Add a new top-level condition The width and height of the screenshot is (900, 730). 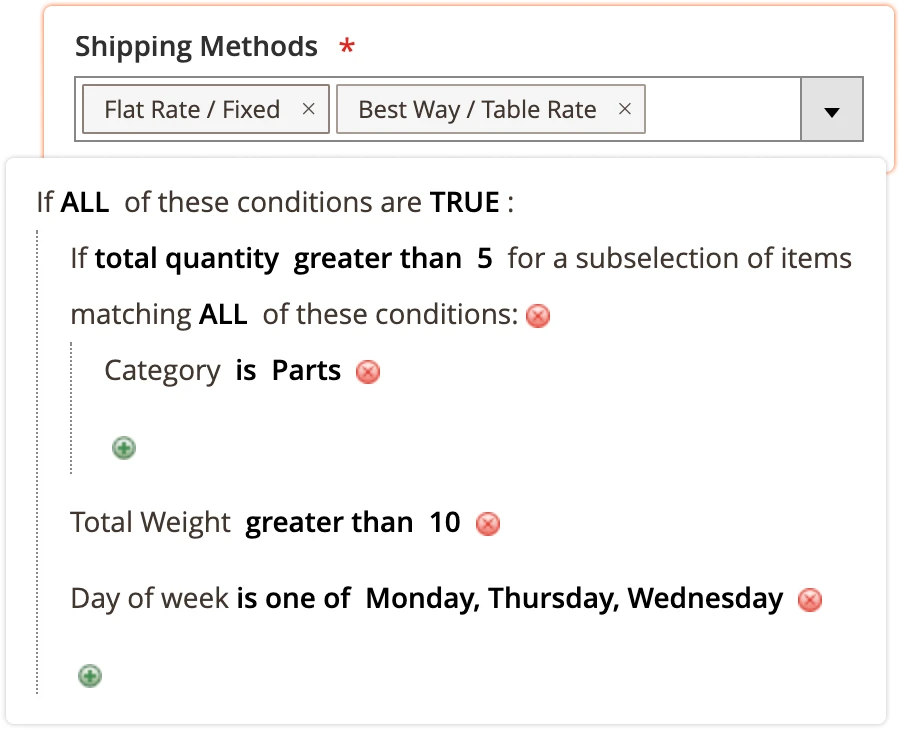(89, 676)
